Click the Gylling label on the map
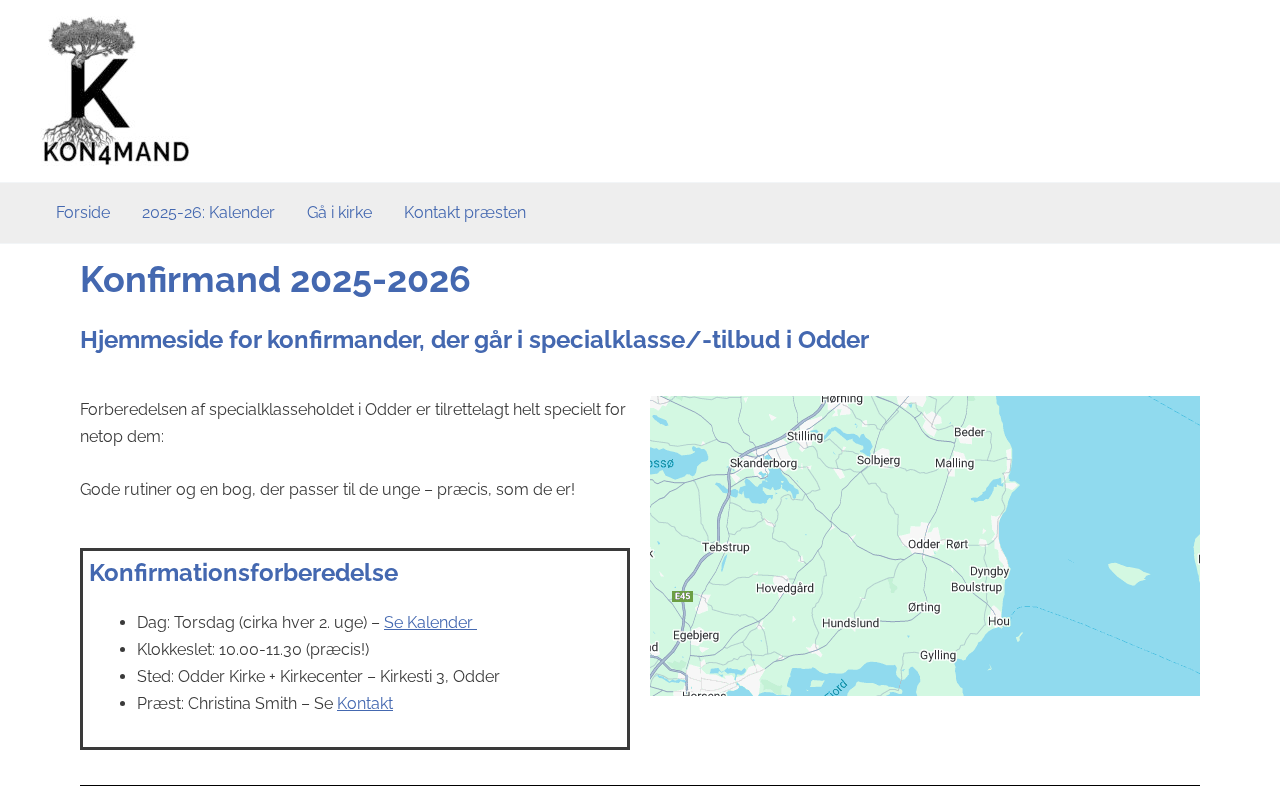The height and width of the screenshot is (800, 1280). tap(938, 655)
